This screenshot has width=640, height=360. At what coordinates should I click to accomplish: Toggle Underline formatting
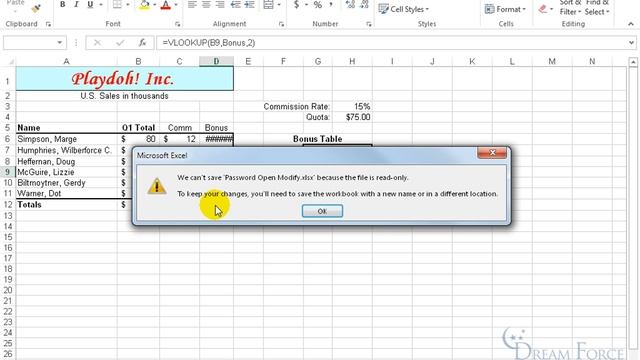pyautogui.click(x=90, y=4)
